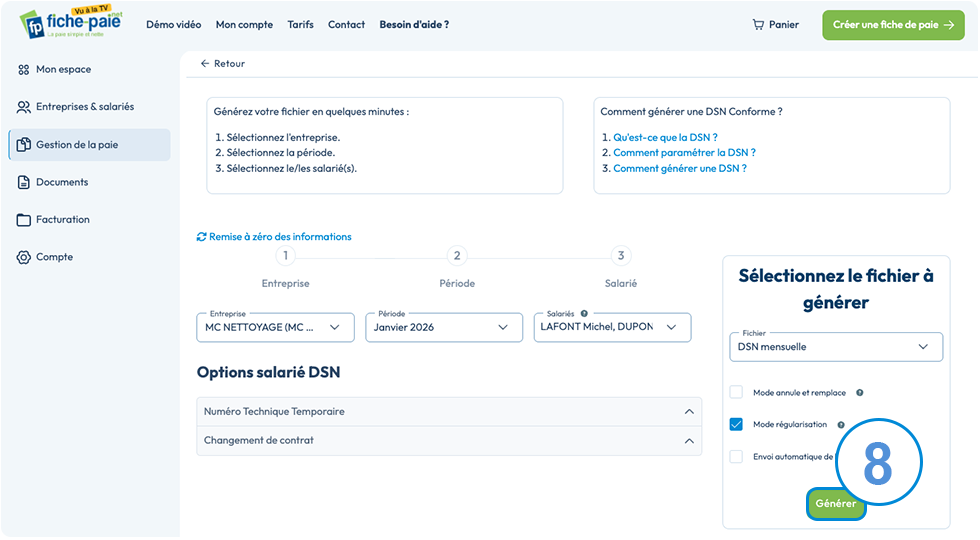Click help icon beside Mode annule et remplace
980x540 pixels.
(x=859, y=392)
